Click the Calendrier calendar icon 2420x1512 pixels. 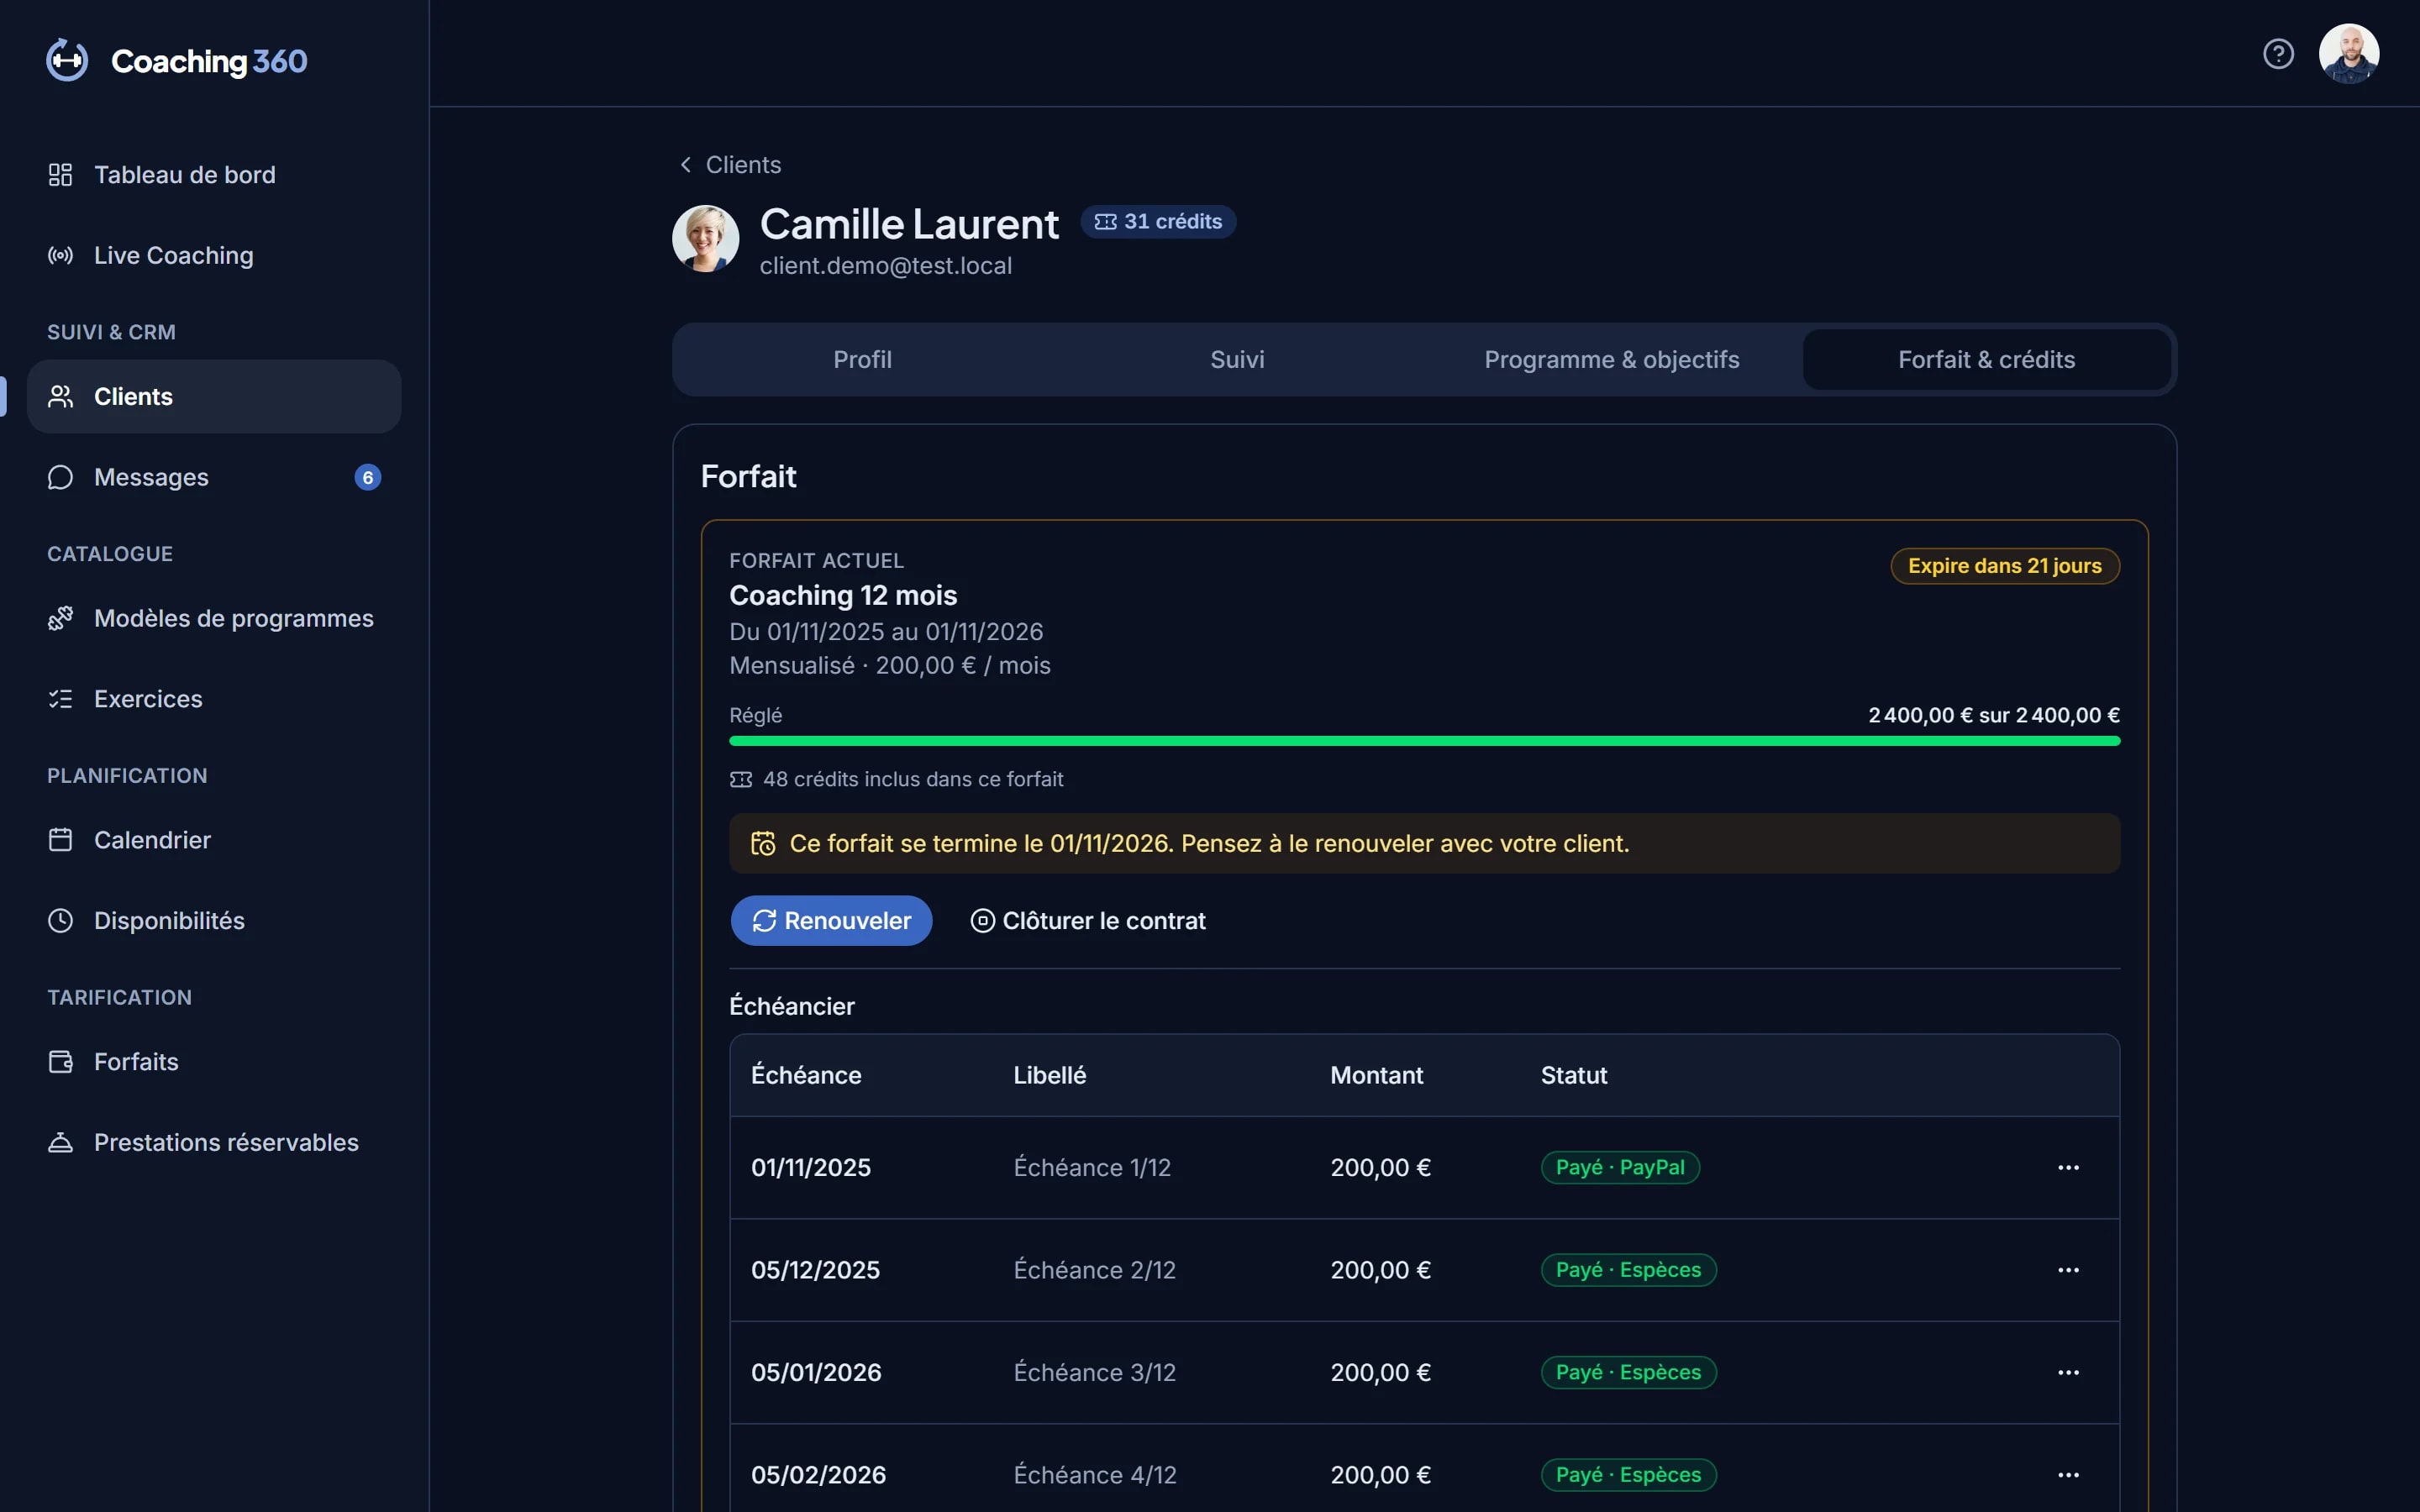click(x=60, y=840)
